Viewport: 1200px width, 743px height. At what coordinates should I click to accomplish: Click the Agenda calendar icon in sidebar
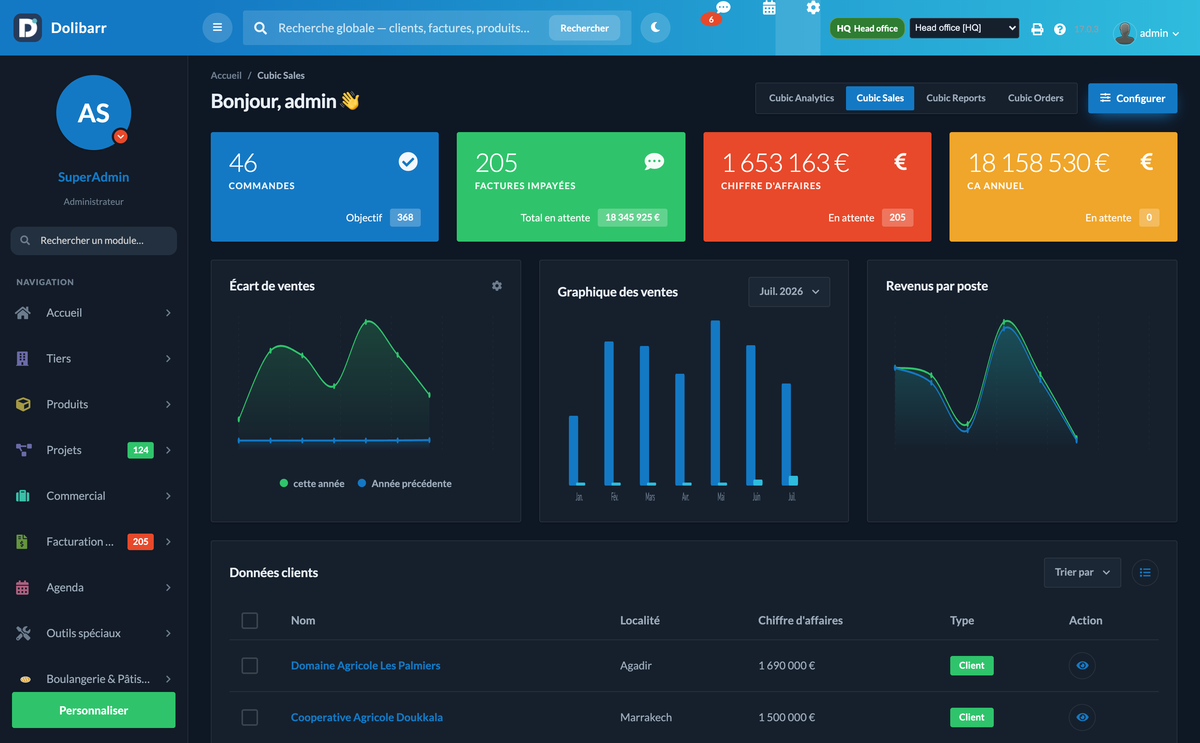pyautogui.click(x=23, y=588)
